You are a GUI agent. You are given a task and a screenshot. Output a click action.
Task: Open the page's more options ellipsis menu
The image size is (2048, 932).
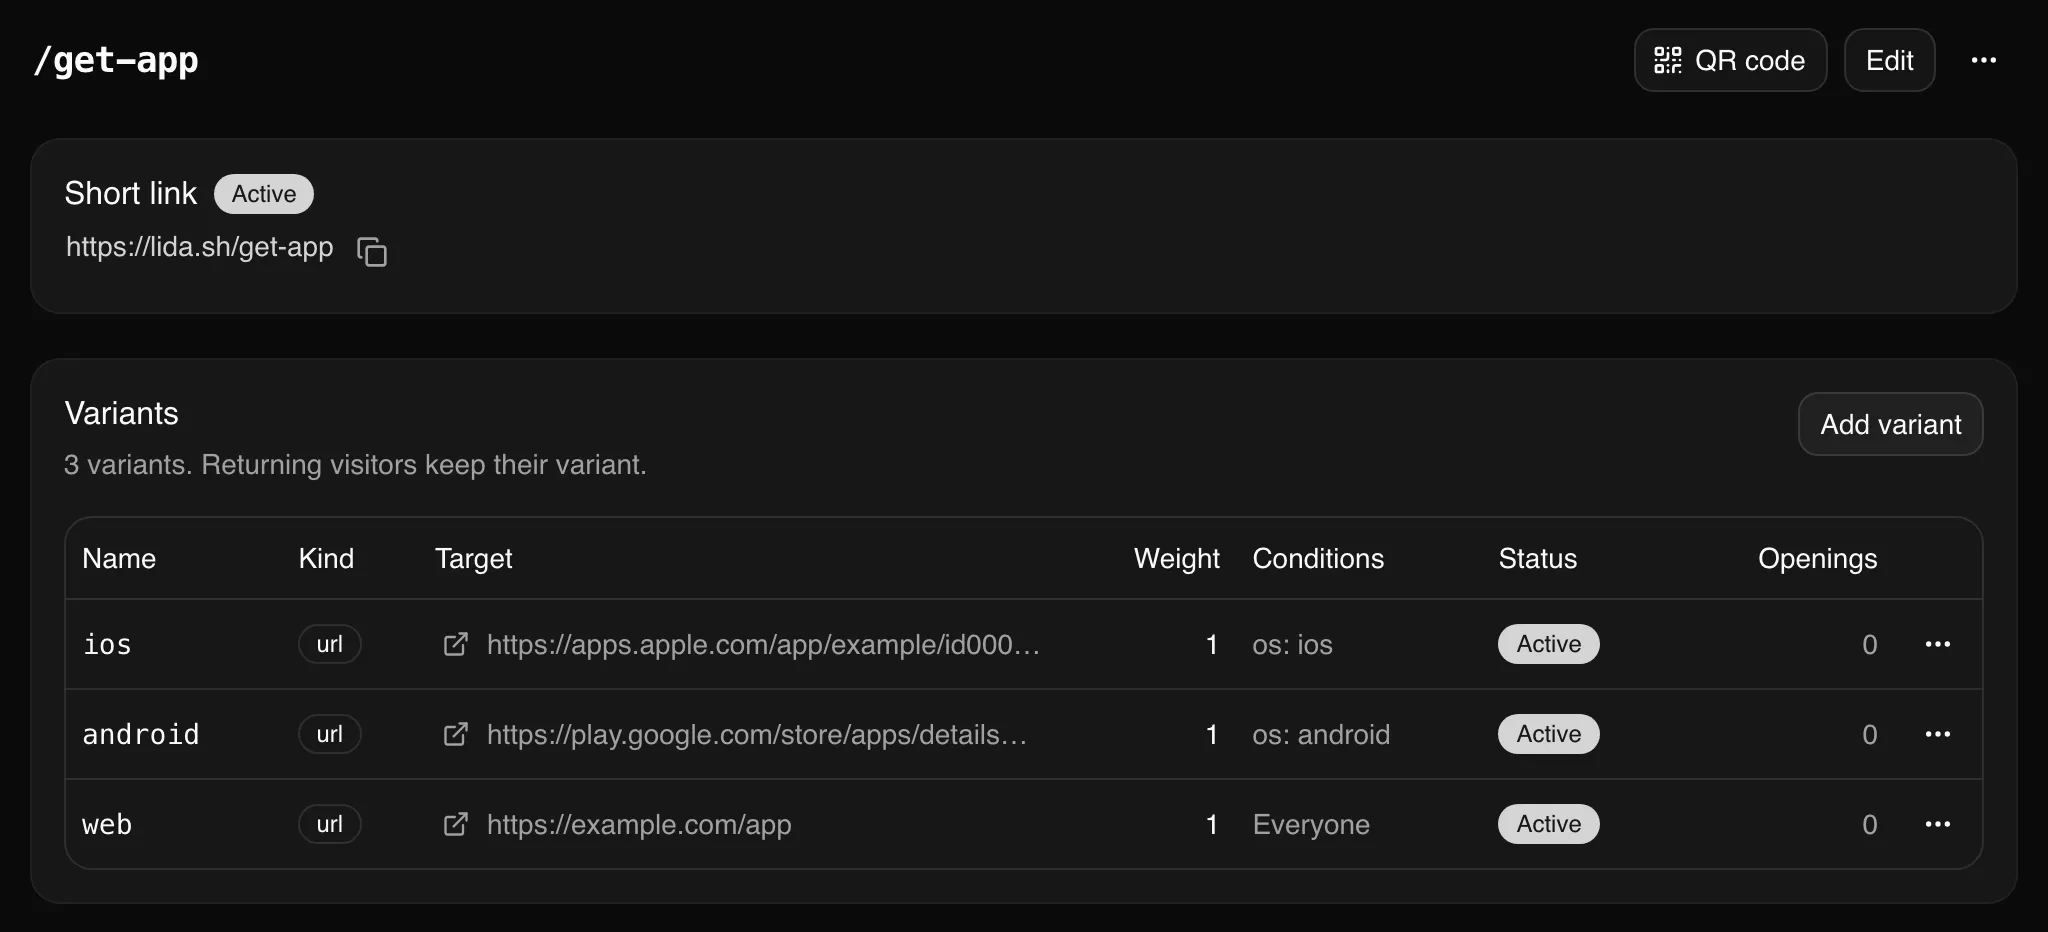click(1983, 60)
